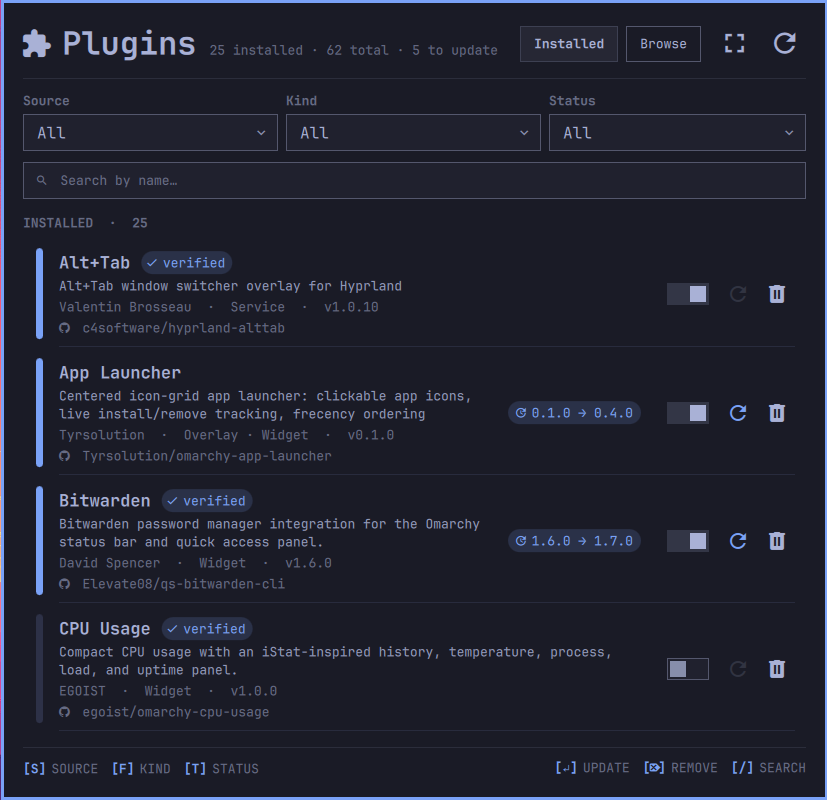Open the Tyrsolution/omarchy-app-launcher repository link
The width and height of the screenshot is (827, 800).
pos(207,456)
